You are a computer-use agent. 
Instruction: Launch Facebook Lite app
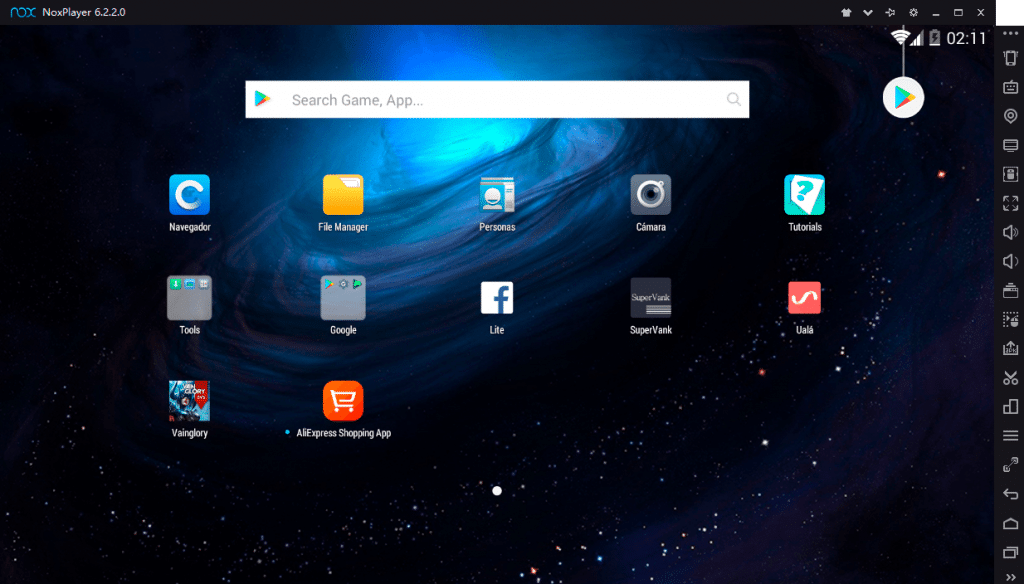point(497,298)
